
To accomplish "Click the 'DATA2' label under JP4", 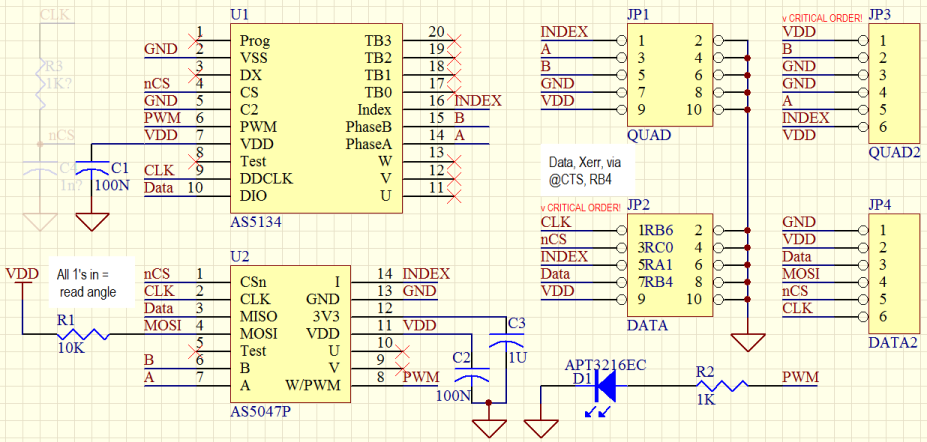I will click(x=894, y=343).
